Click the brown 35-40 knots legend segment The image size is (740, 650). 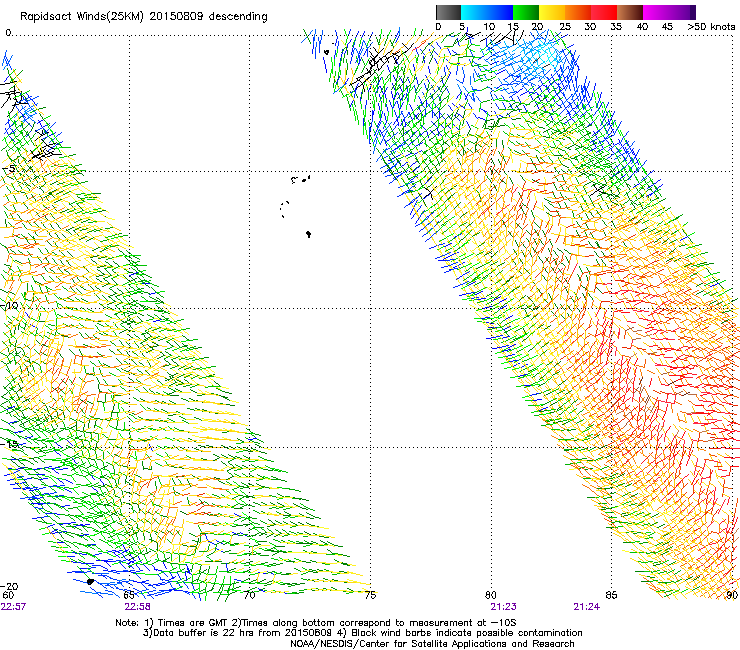[630, 12]
